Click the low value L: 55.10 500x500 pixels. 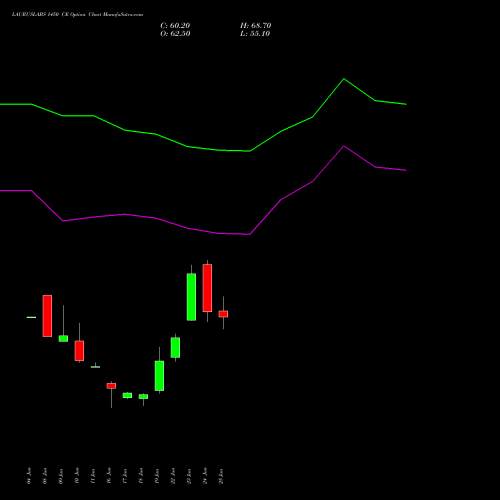[x=255, y=34]
